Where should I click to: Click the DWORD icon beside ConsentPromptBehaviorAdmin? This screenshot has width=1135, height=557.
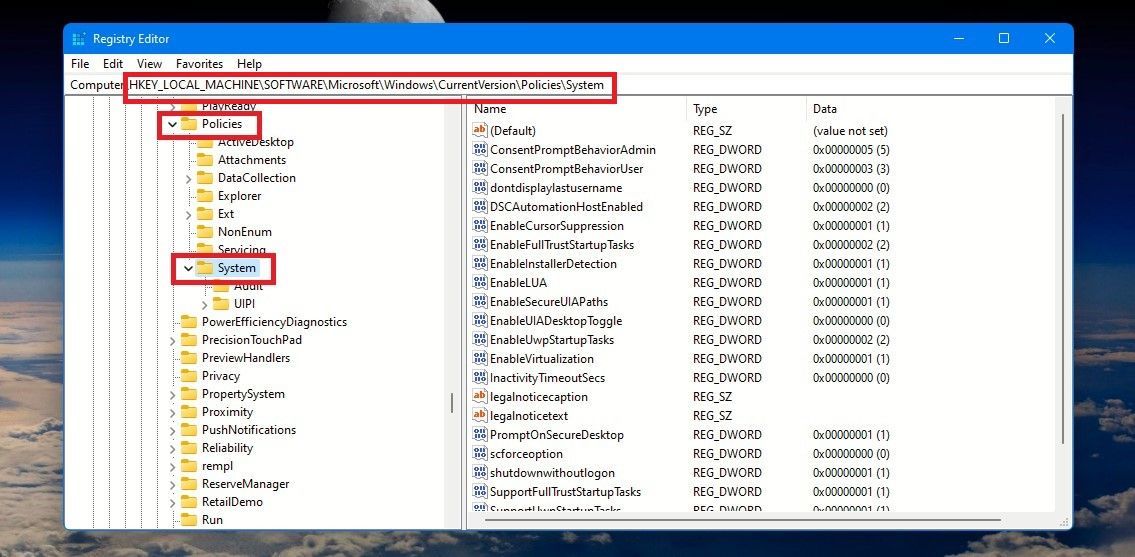tap(480, 150)
